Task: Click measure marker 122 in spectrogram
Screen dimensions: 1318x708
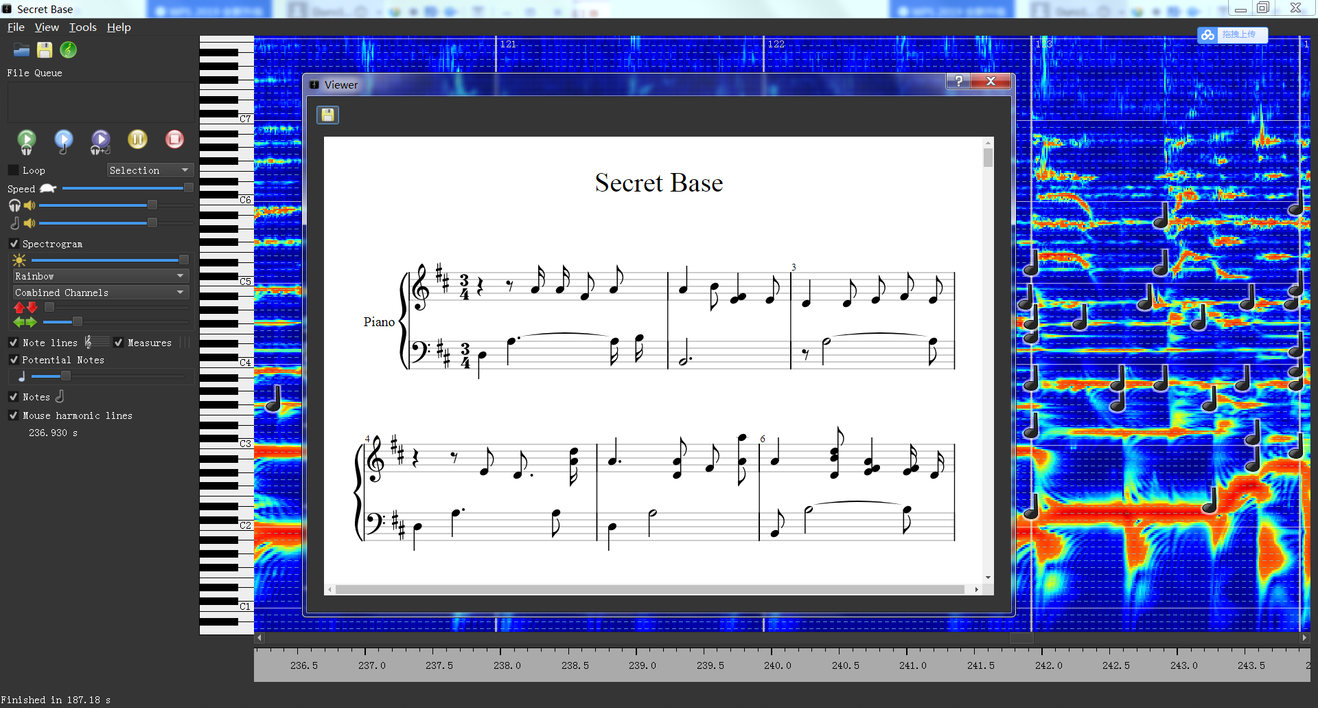Action: point(776,44)
